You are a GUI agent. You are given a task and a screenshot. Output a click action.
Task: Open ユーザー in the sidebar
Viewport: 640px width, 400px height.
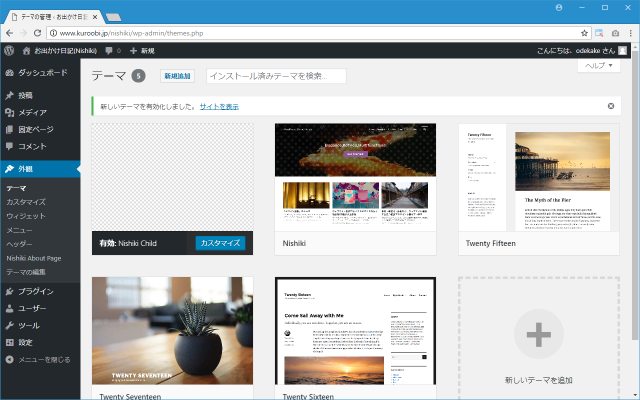click(40, 309)
